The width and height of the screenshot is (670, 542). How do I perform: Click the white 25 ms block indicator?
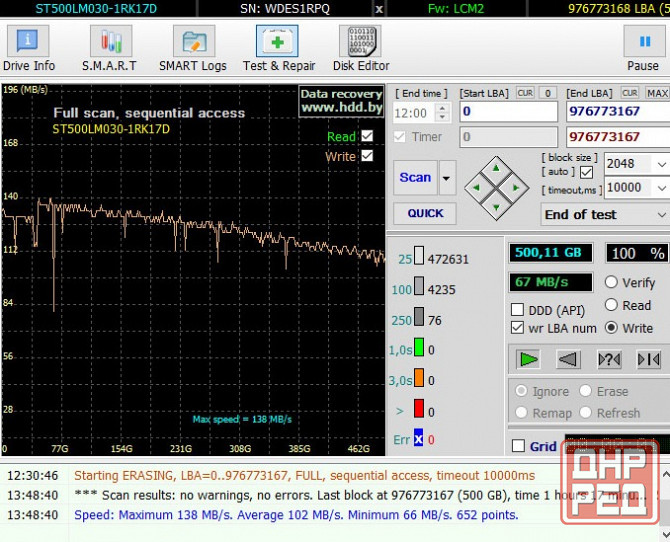tap(419, 256)
